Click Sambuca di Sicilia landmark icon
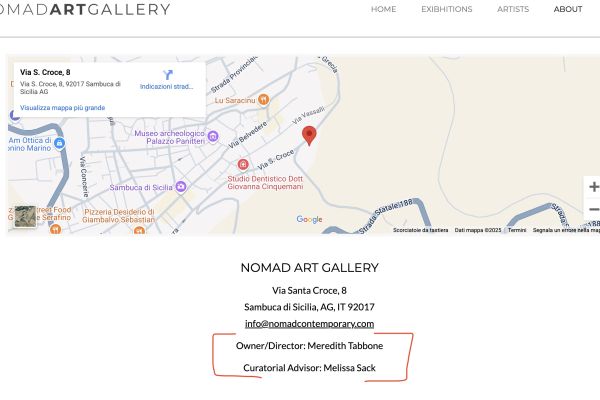This screenshot has height=400, width=600. [180, 187]
